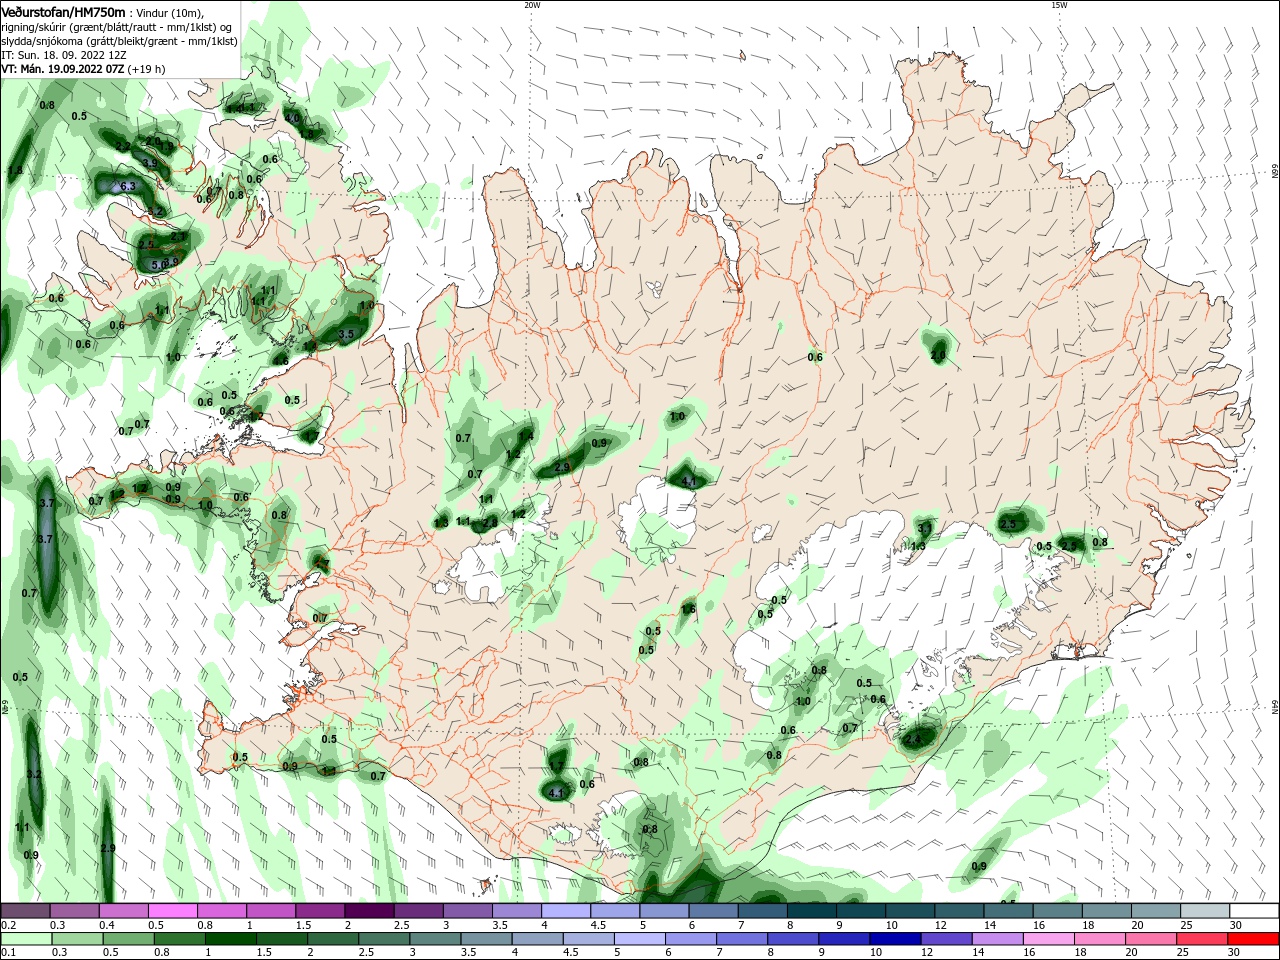Screen dimensions: 1280x960
Task: Pick the bright pink snow swatch at 0.5
Action: coord(172,911)
